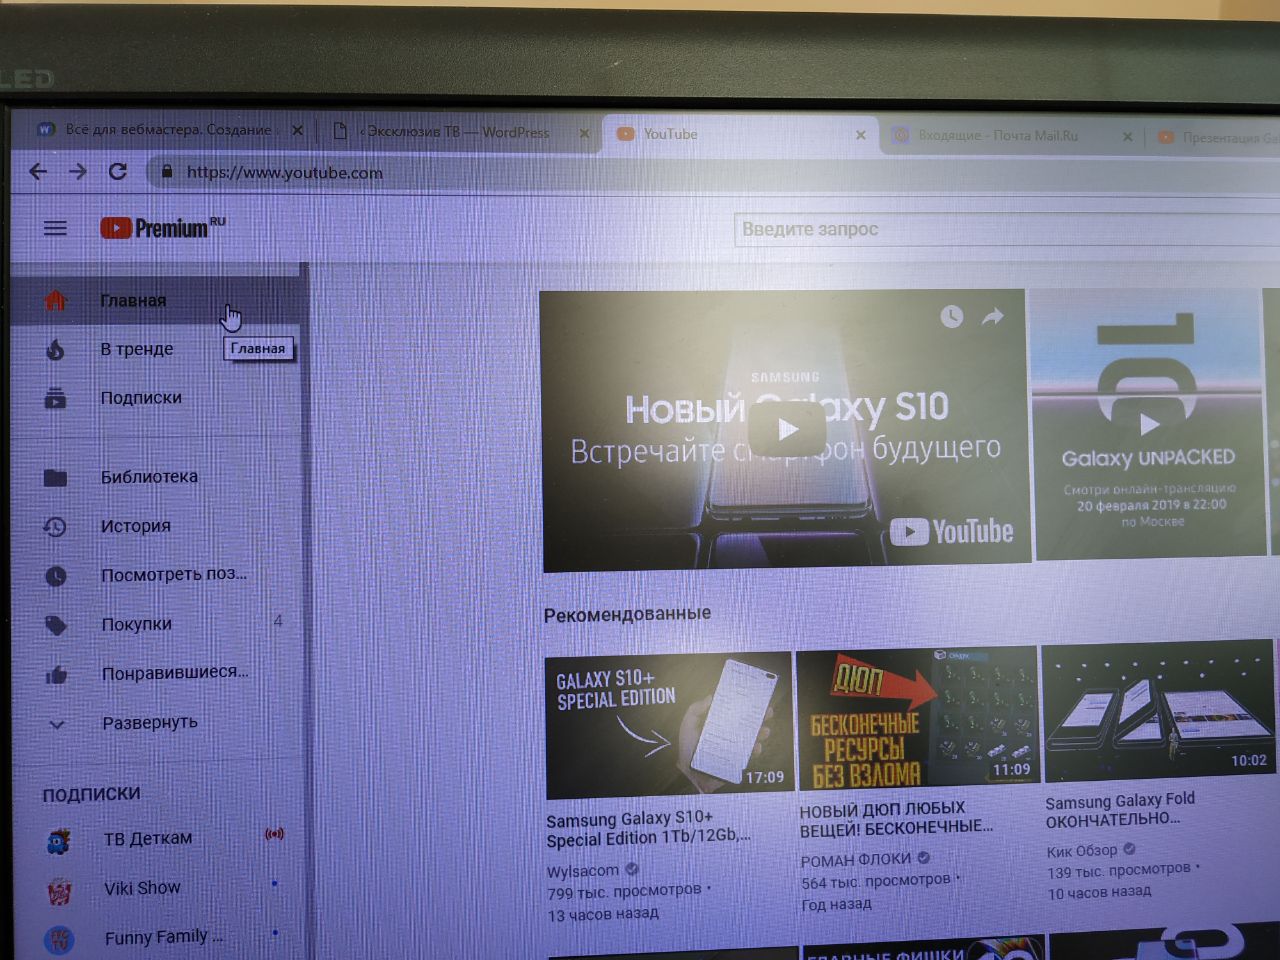The height and width of the screenshot is (960, 1280).
Task: Click the browser back arrow
Action: point(38,171)
